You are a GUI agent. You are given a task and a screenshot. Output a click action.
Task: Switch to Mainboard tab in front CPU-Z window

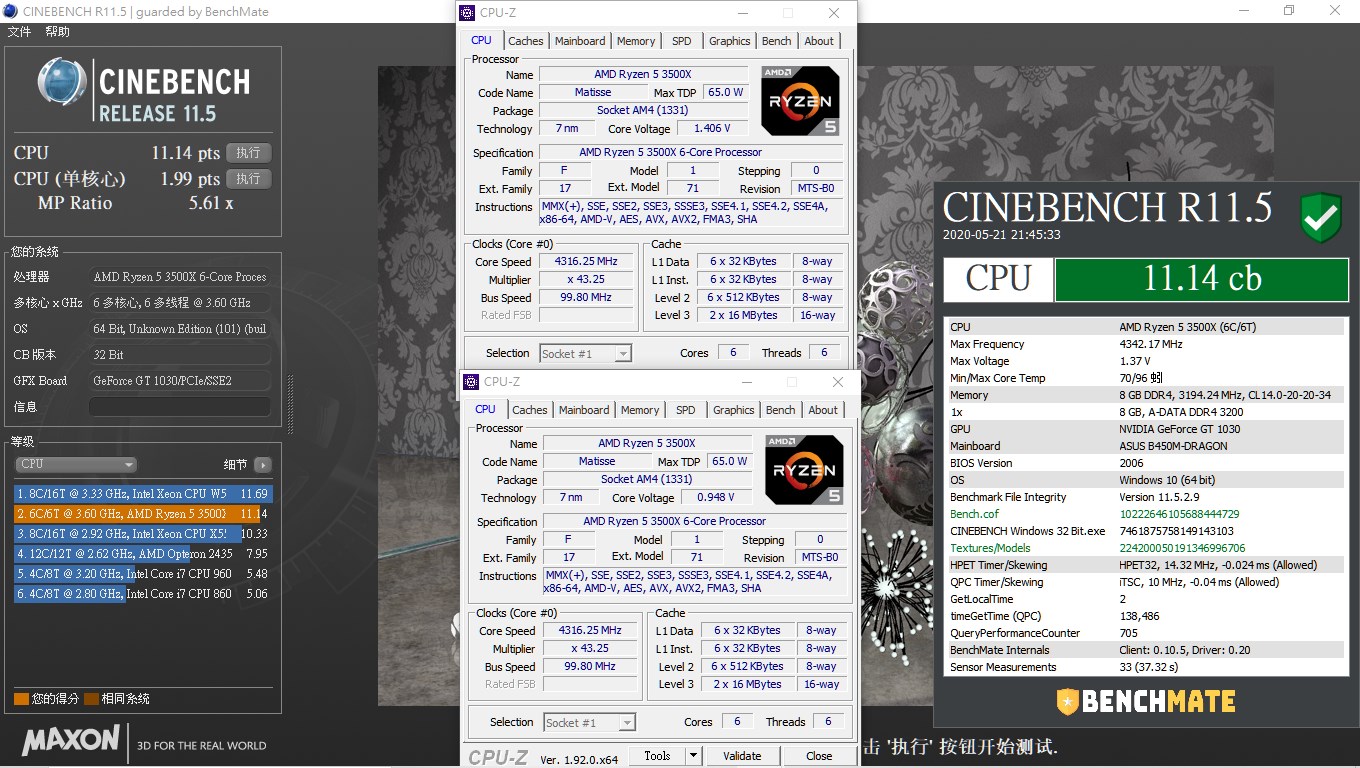tap(584, 410)
